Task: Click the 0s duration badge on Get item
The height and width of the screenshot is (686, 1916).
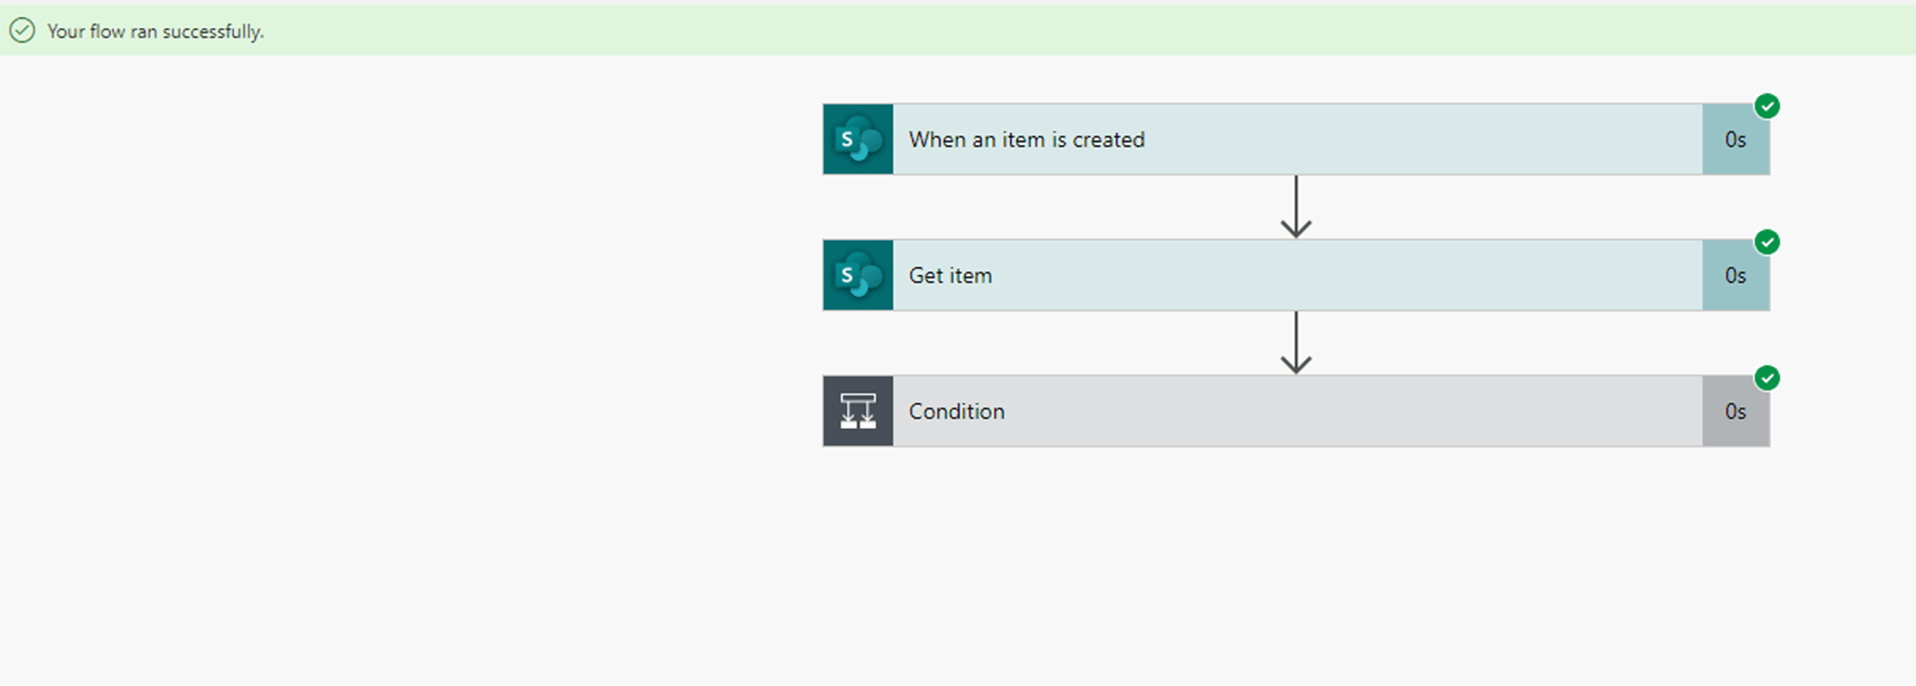Action: [x=1736, y=276]
